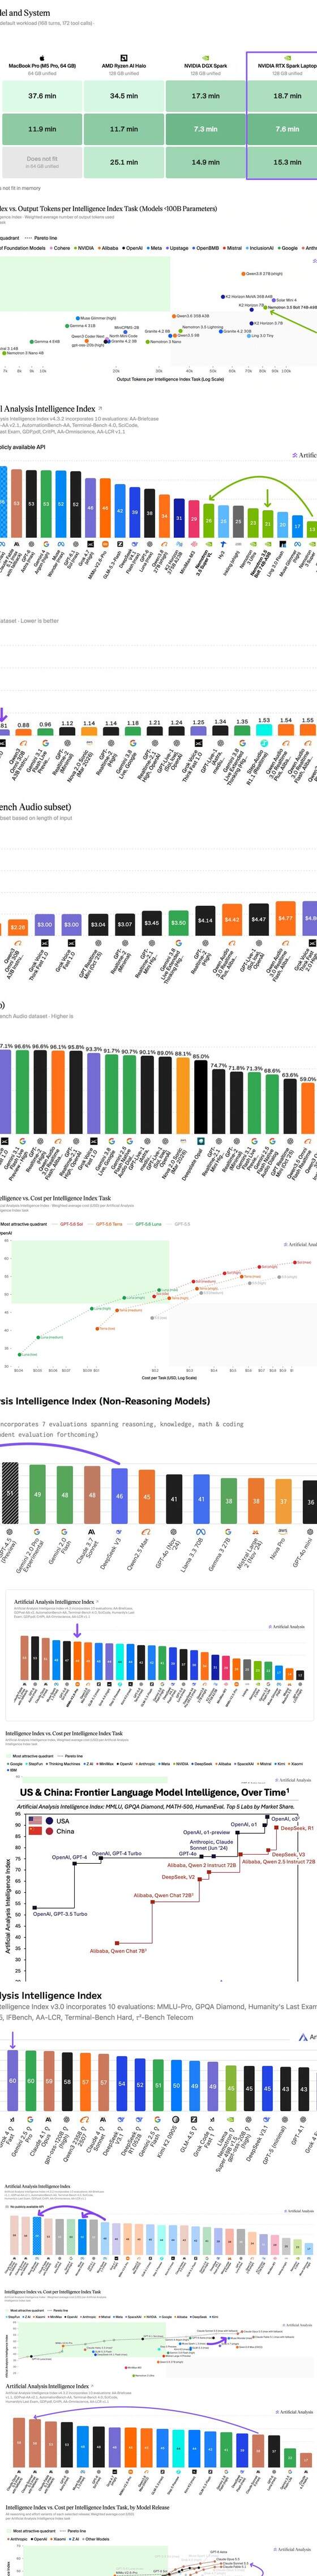The width and height of the screenshot is (317, 2576).
Task: Toggle the InclusionAI series in the scatter legend
Action: point(259,248)
